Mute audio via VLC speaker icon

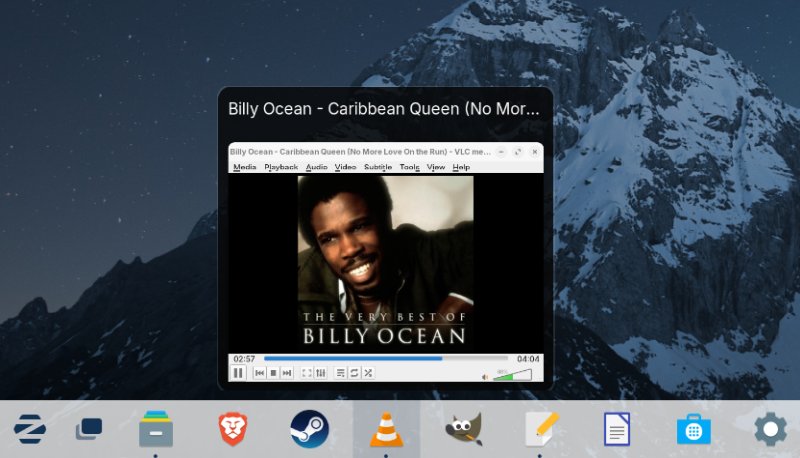485,377
